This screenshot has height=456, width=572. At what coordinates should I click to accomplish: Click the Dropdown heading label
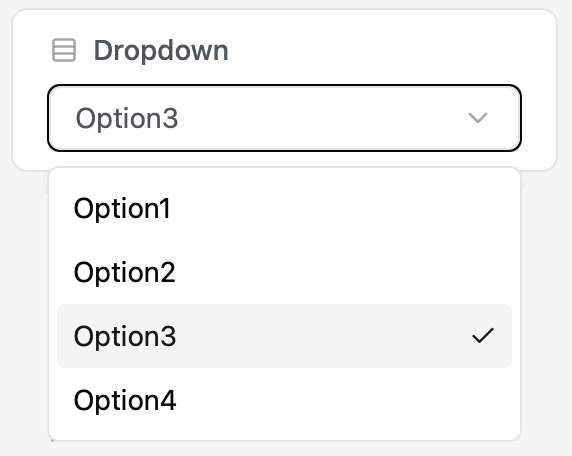click(161, 51)
